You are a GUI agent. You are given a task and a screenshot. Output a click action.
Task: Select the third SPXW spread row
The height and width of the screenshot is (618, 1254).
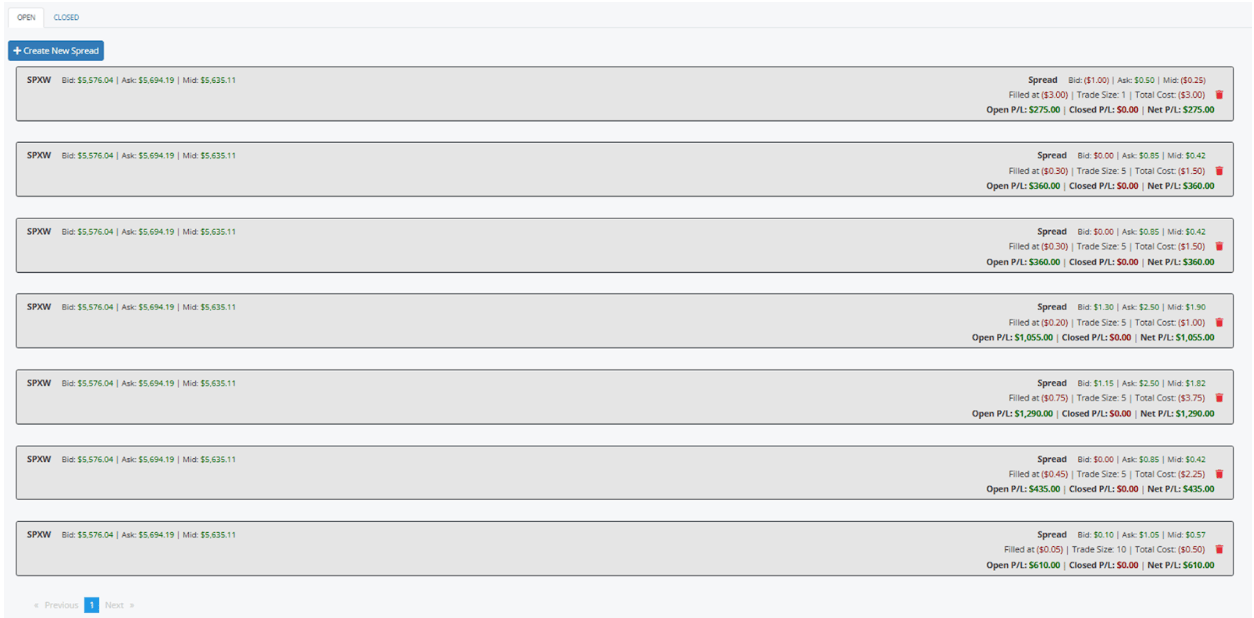point(600,245)
